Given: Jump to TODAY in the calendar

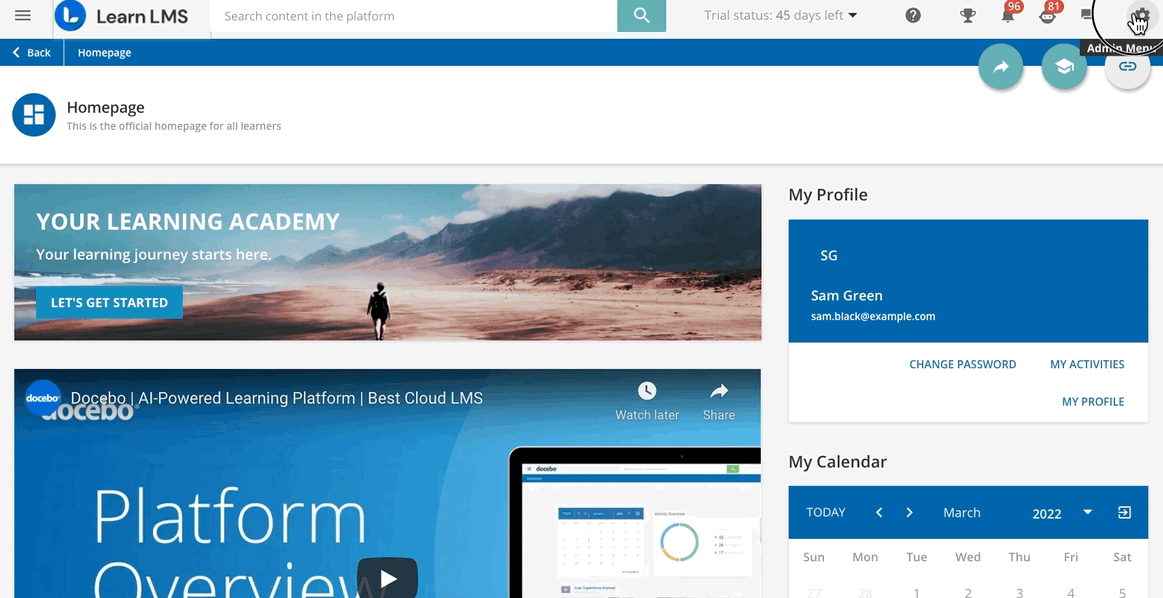Looking at the screenshot, I should tap(825, 513).
